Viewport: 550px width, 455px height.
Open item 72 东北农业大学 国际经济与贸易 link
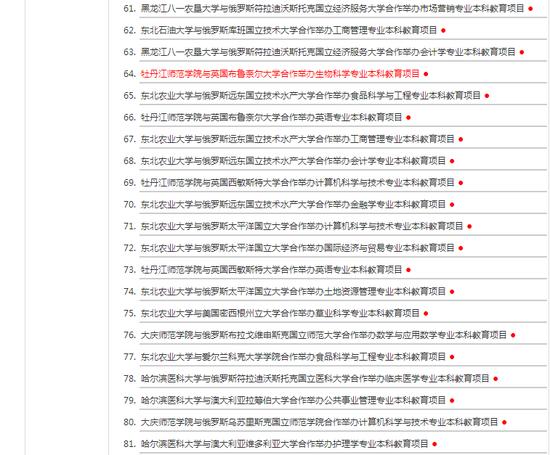point(297,248)
